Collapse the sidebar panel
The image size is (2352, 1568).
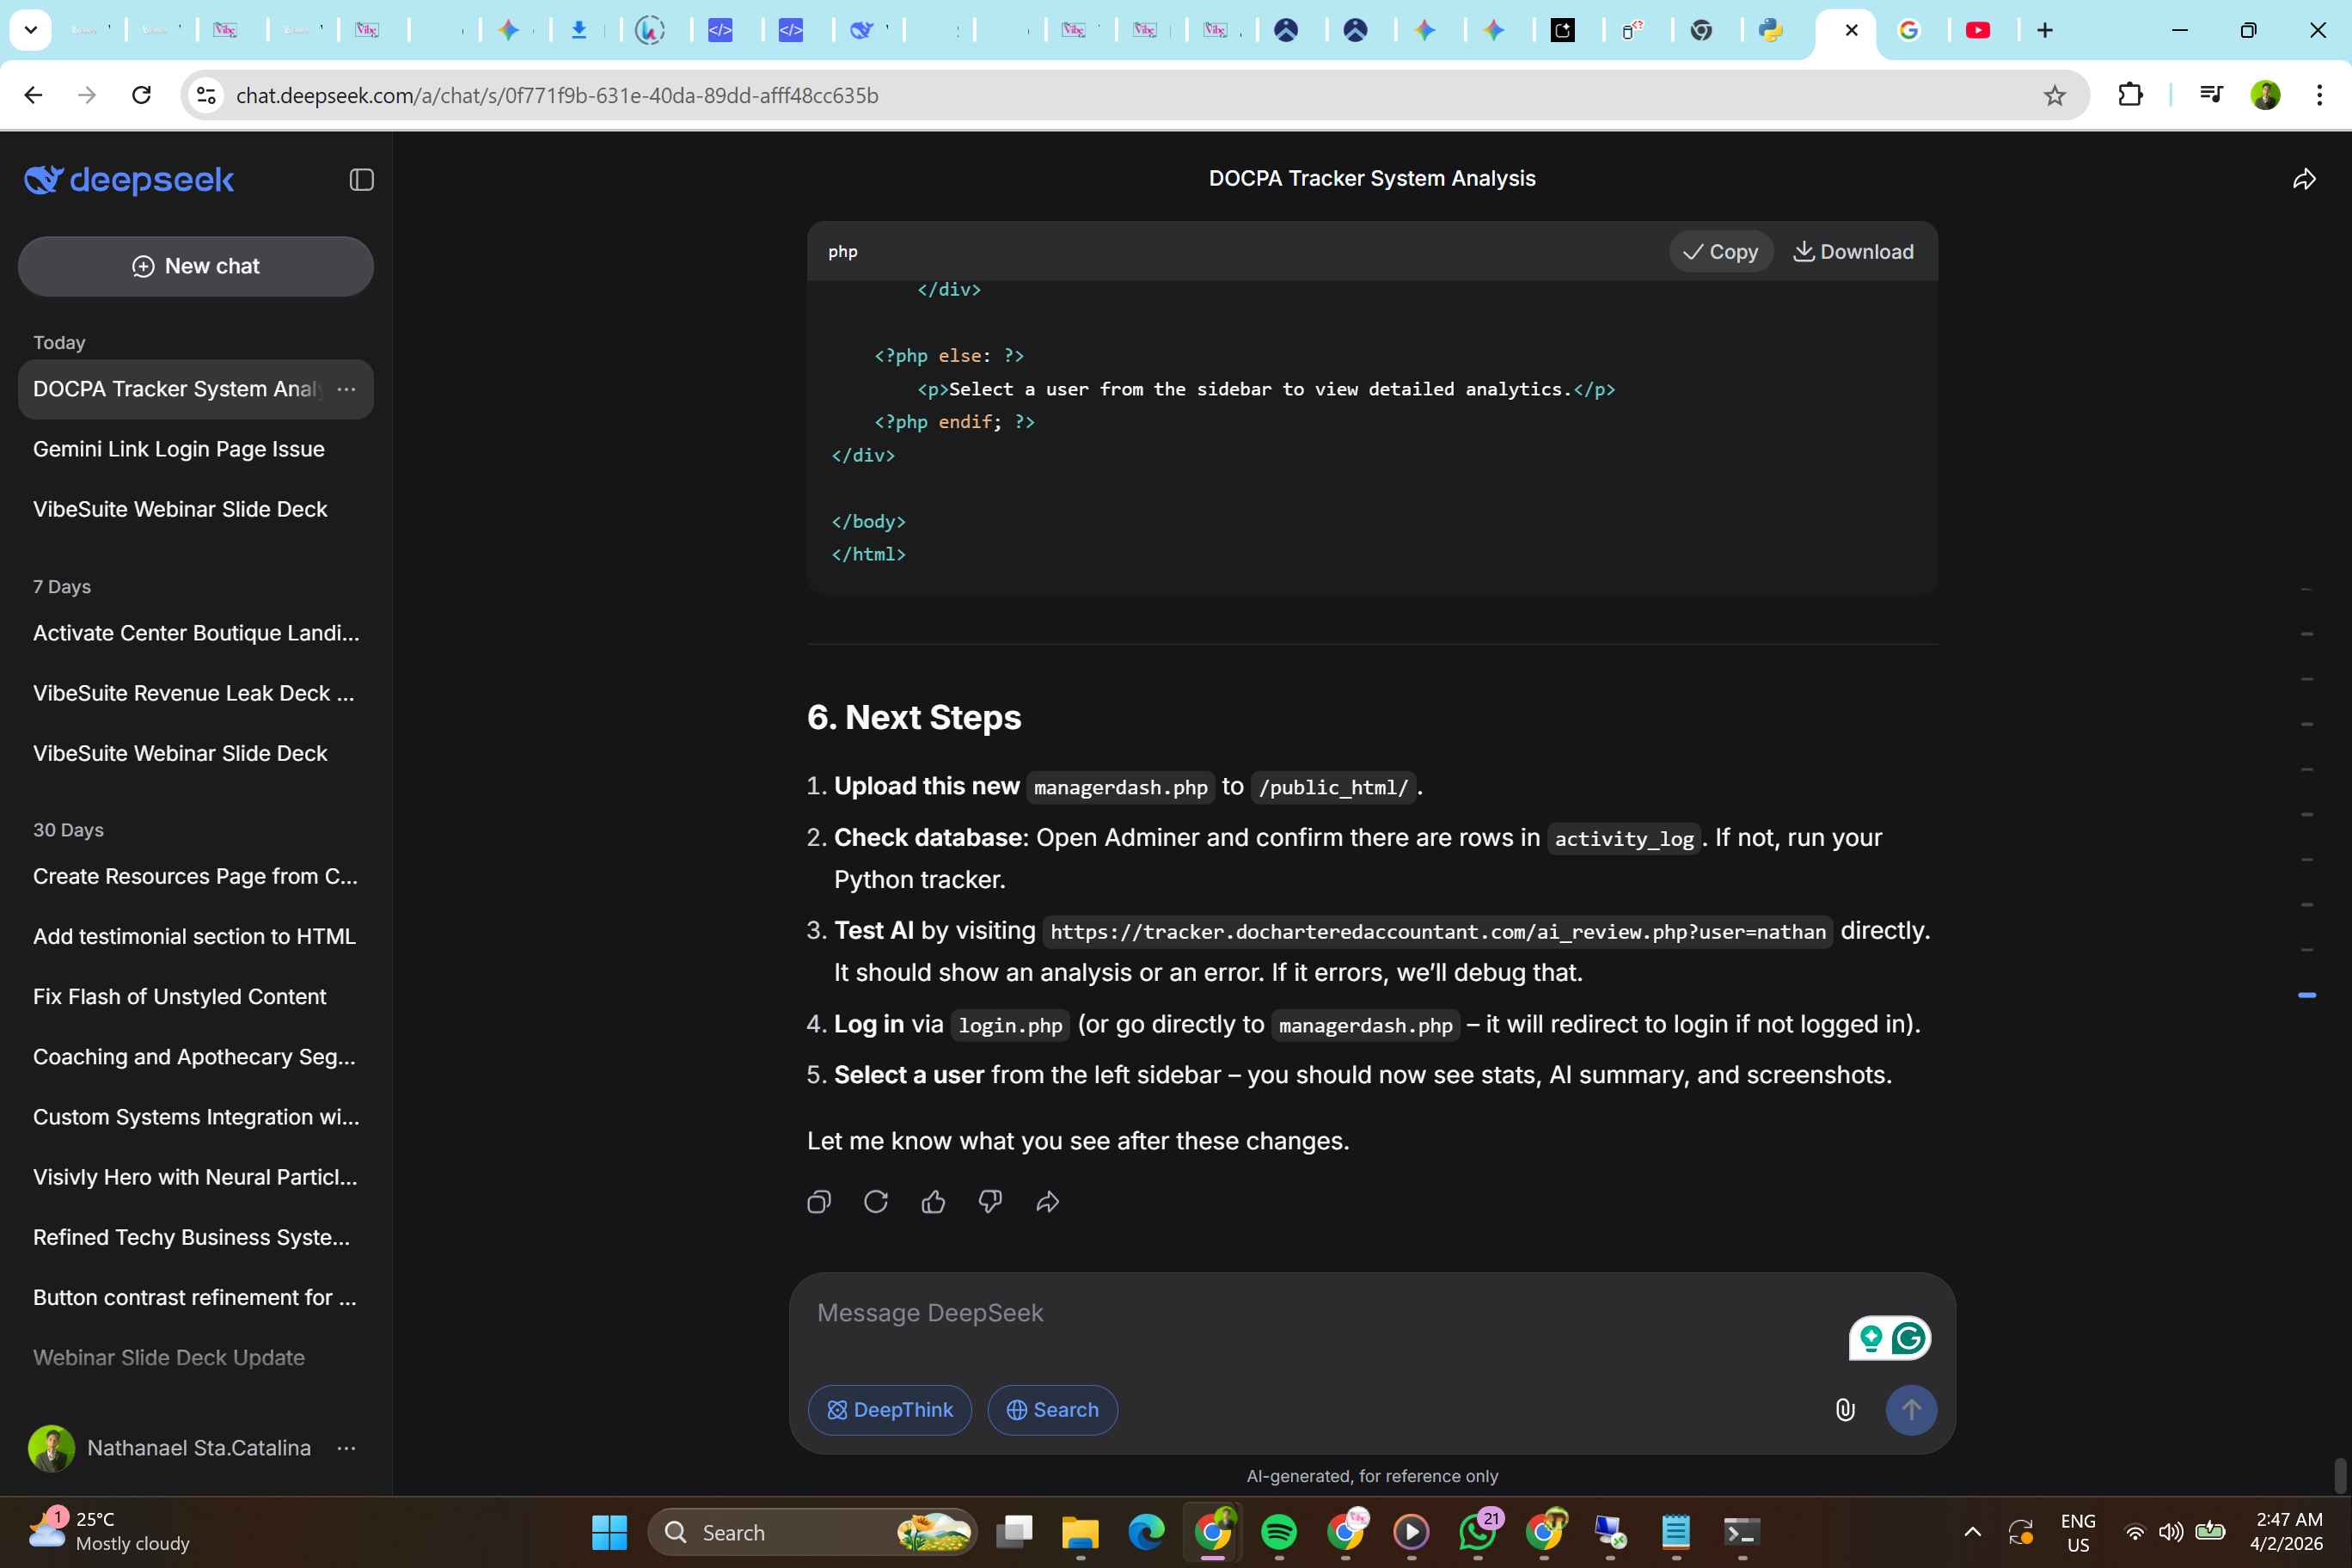pos(361,180)
